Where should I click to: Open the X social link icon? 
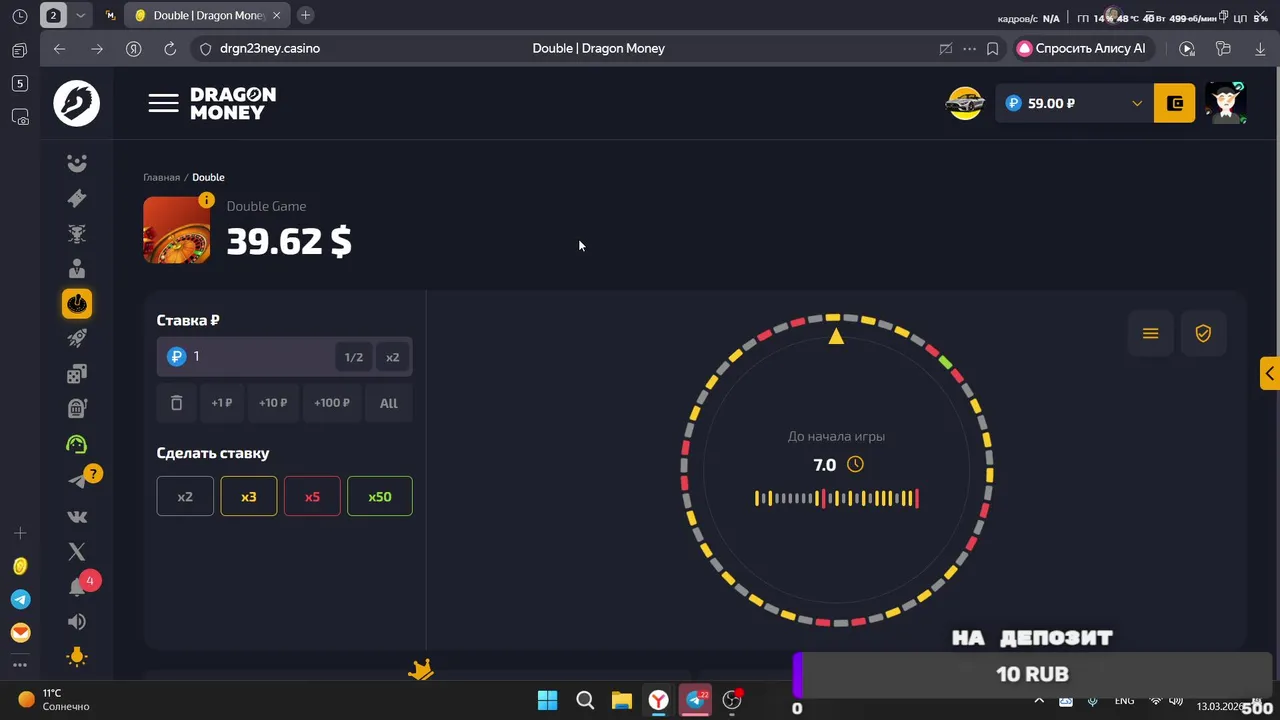tap(77, 551)
